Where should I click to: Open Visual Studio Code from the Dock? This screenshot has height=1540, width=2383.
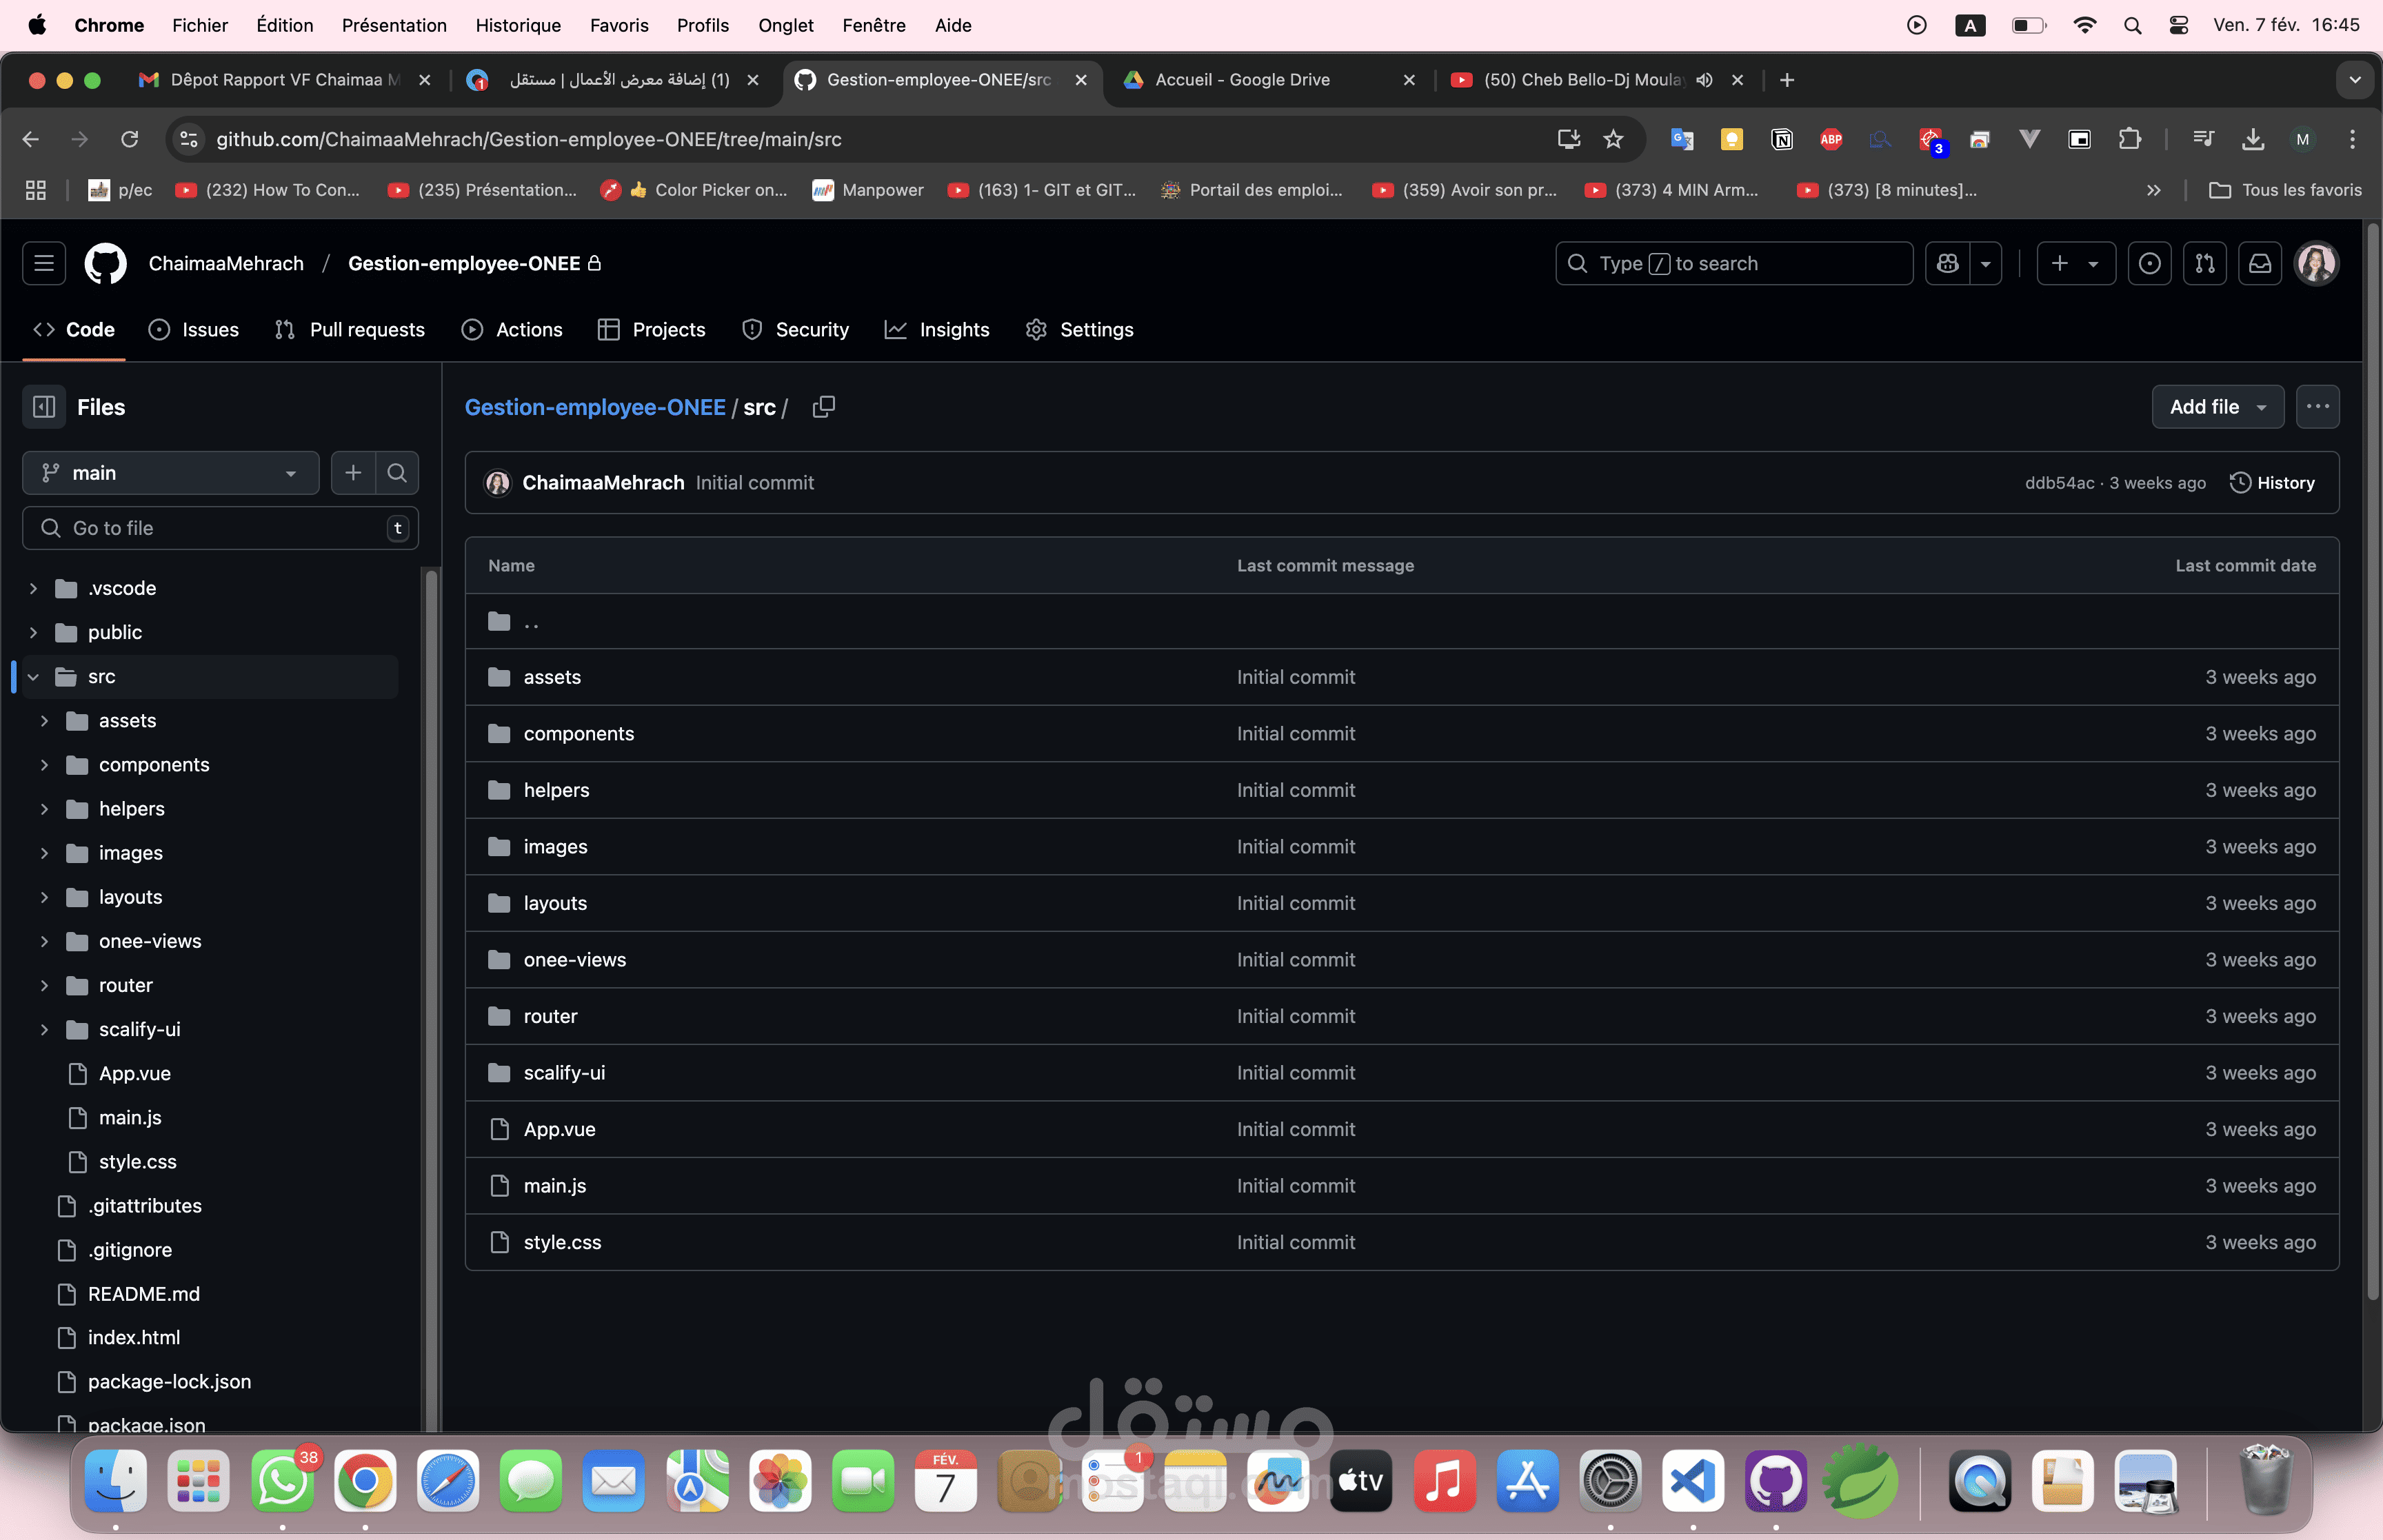pyautogui.click(x=1693, y=1481)
